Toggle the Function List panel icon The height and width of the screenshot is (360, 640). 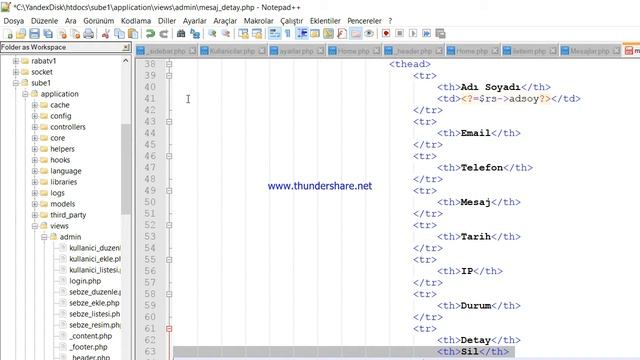click(x=342, y=34)
